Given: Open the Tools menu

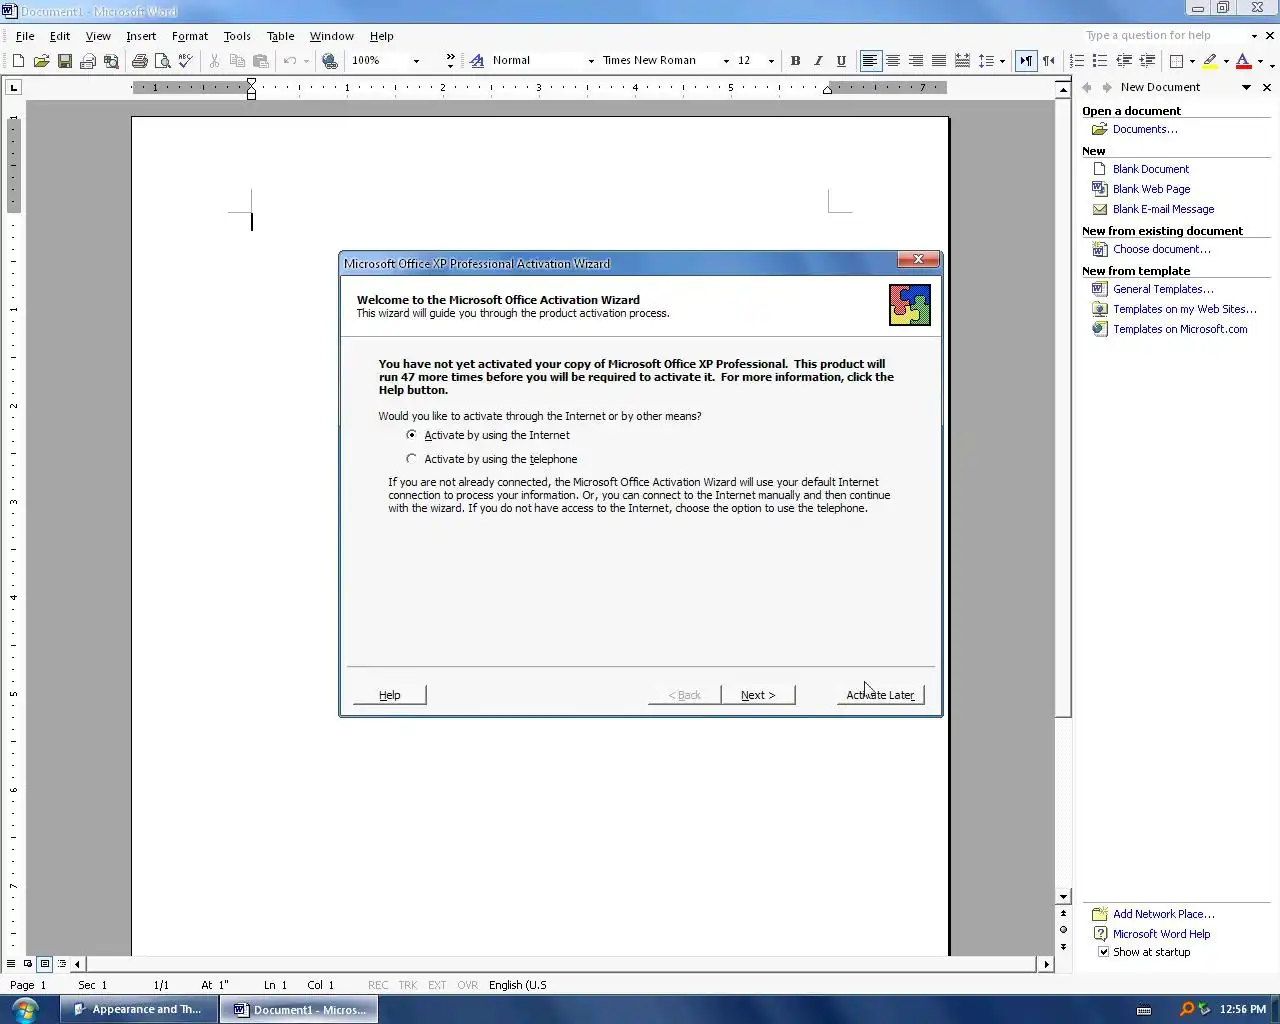Looking at the screenshot, I should [x=237, y=36].
